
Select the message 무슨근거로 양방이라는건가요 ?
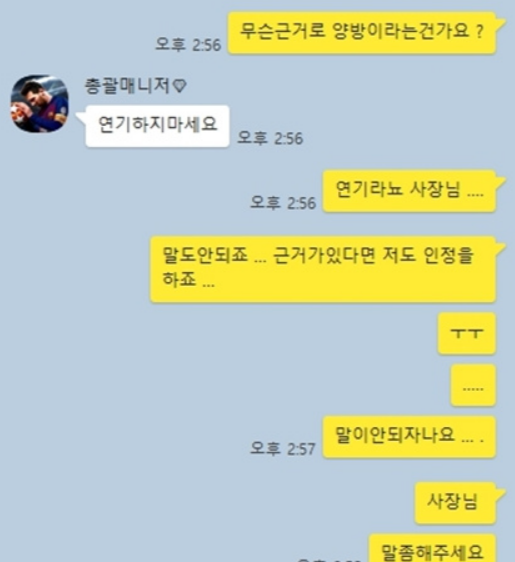[362, 33]
